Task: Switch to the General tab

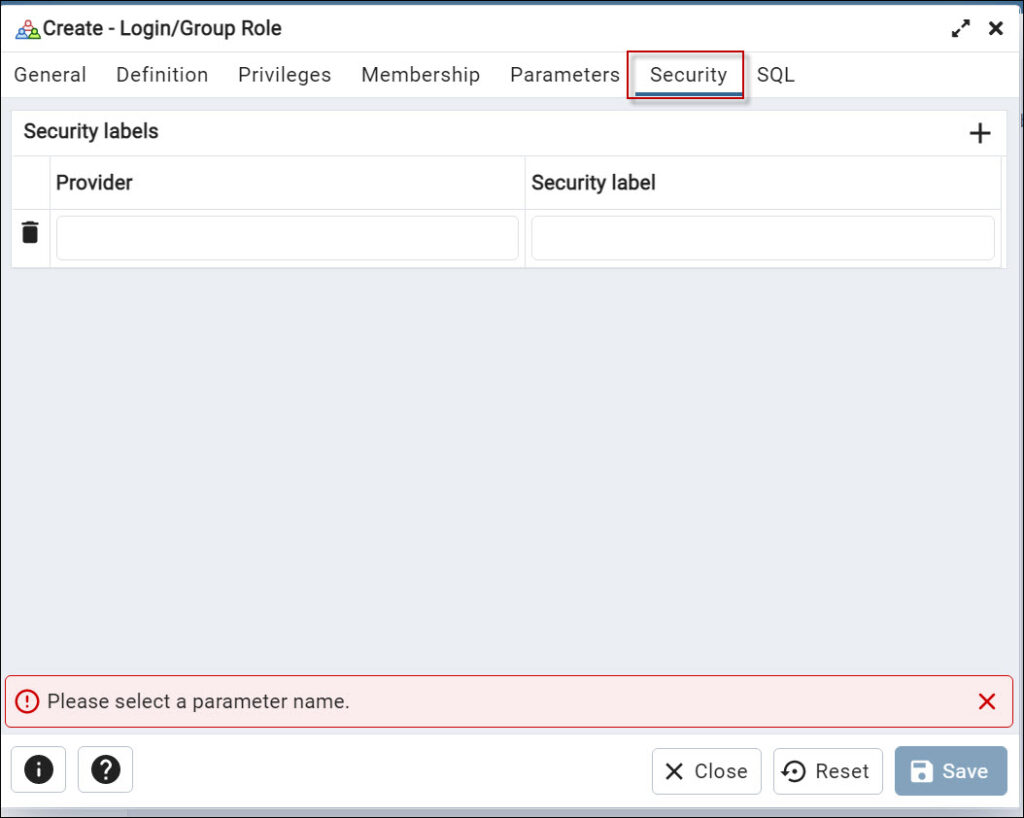Action: tap(50, 74)
